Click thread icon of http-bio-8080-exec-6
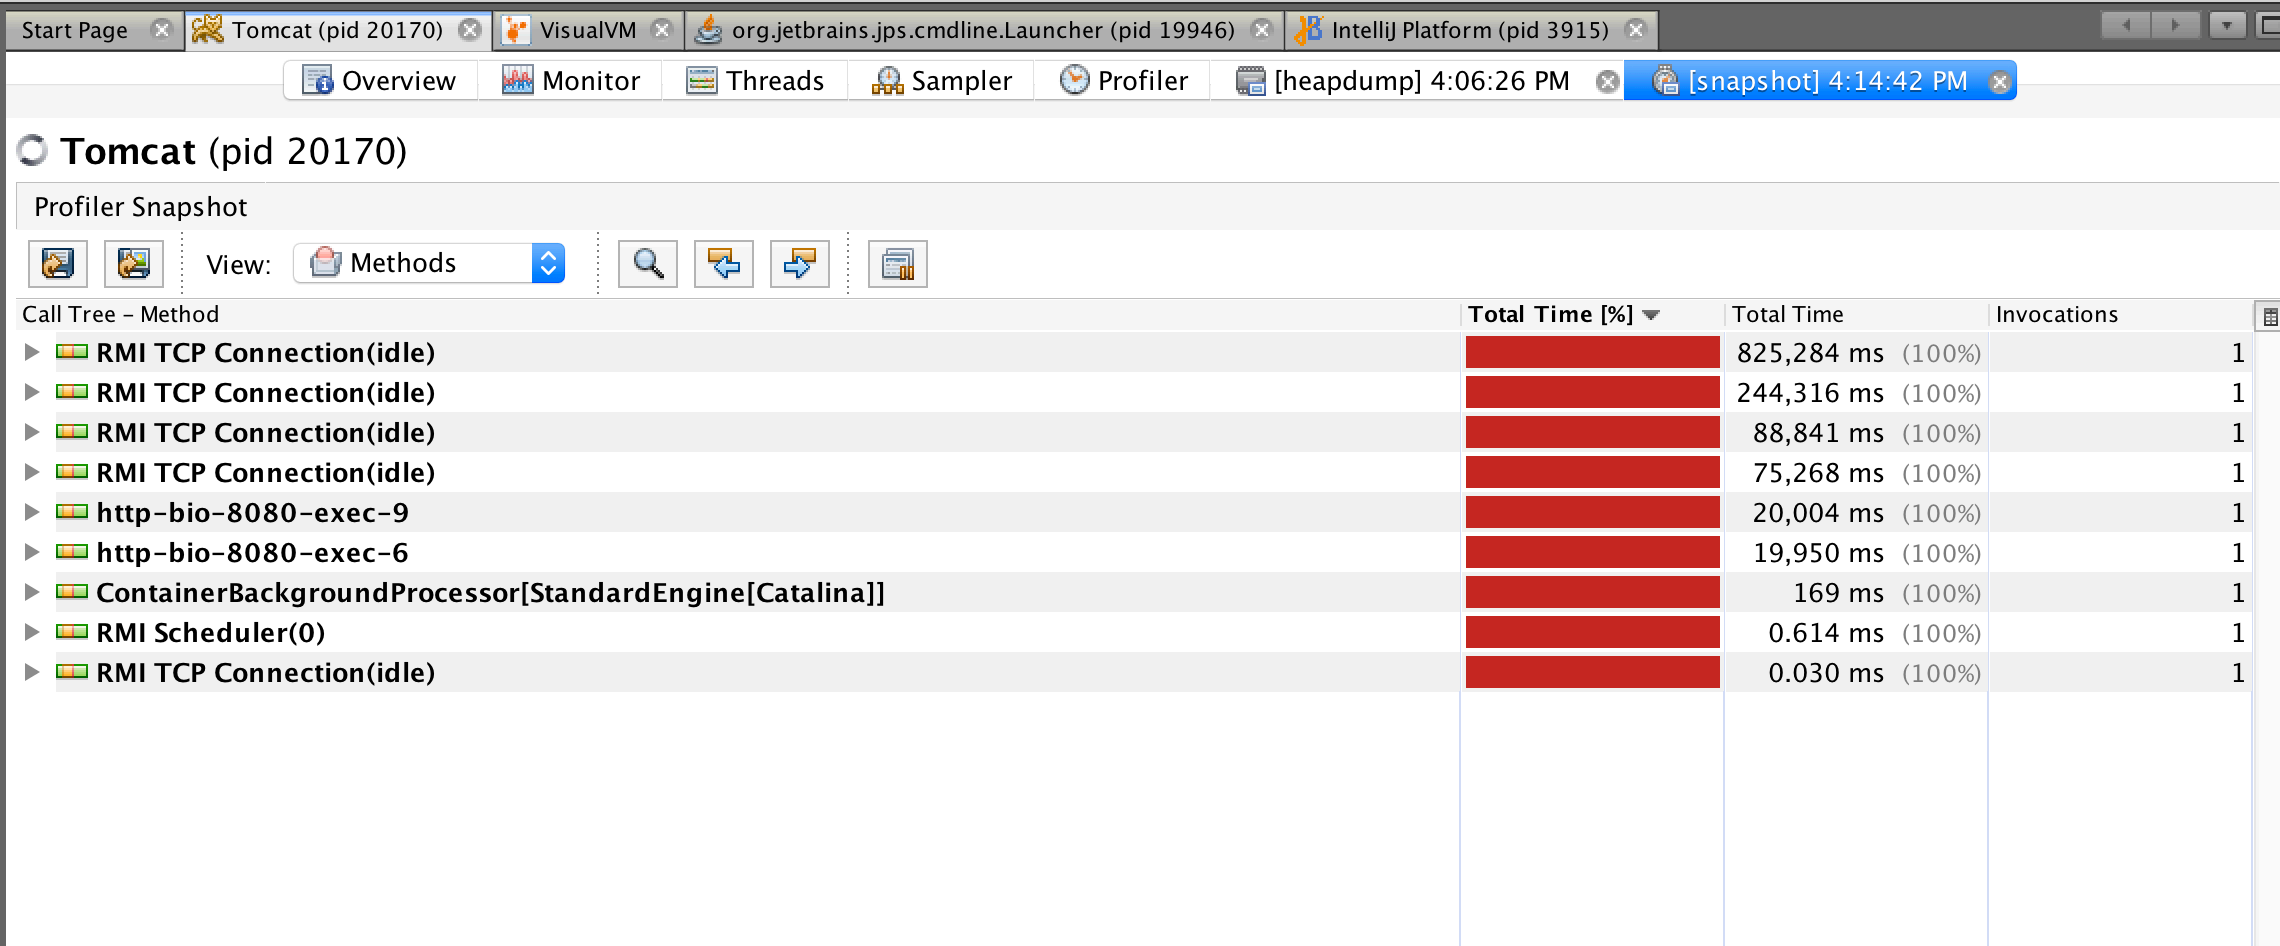This screenshot has height=946, width=2280. pos(72,551)
